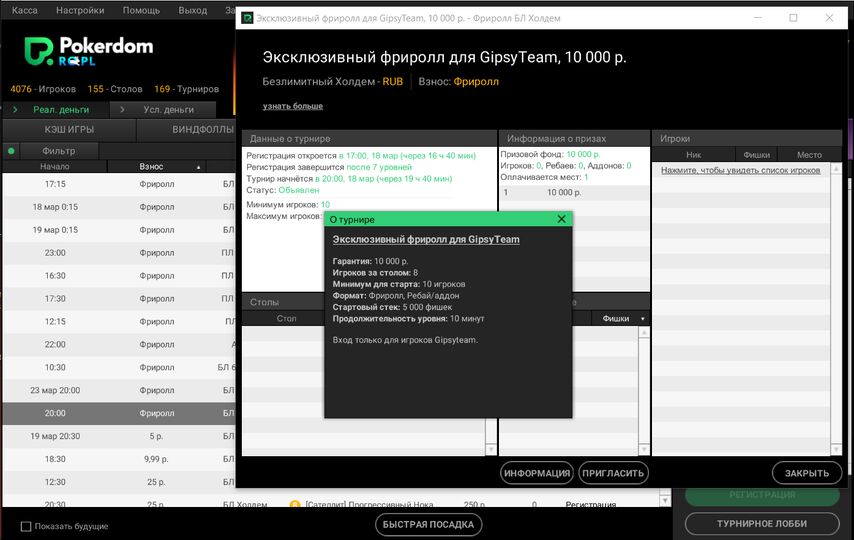The width and height of the screenshot is (854, 540).
Task: Select the '23 мар 20:00' tournament row
Action: 119,390
